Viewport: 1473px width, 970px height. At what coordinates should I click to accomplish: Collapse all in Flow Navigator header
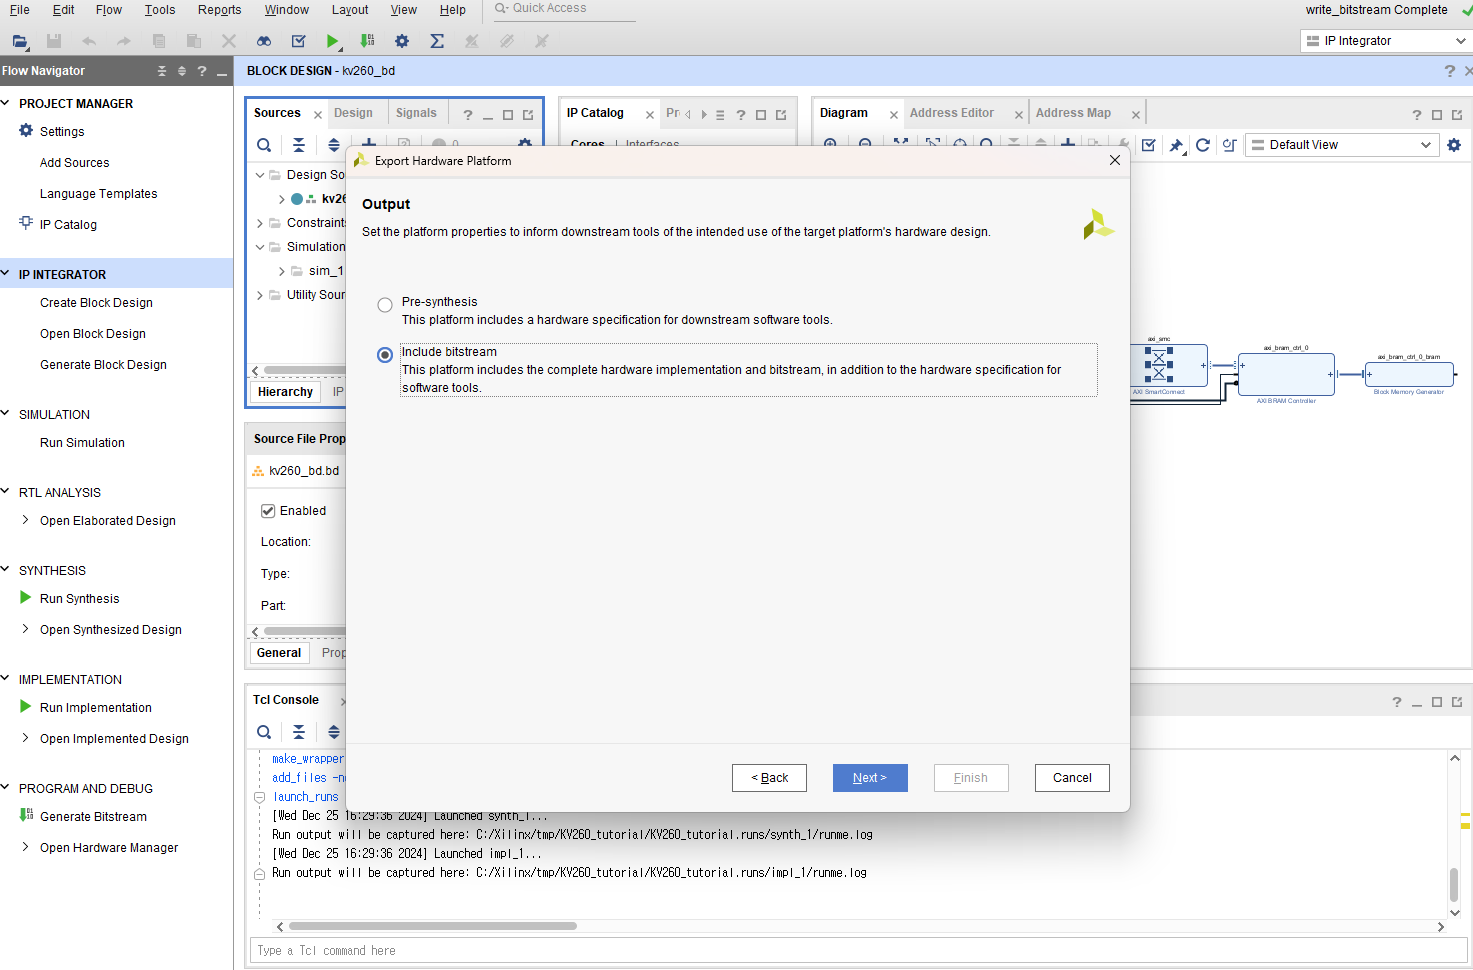162,71
